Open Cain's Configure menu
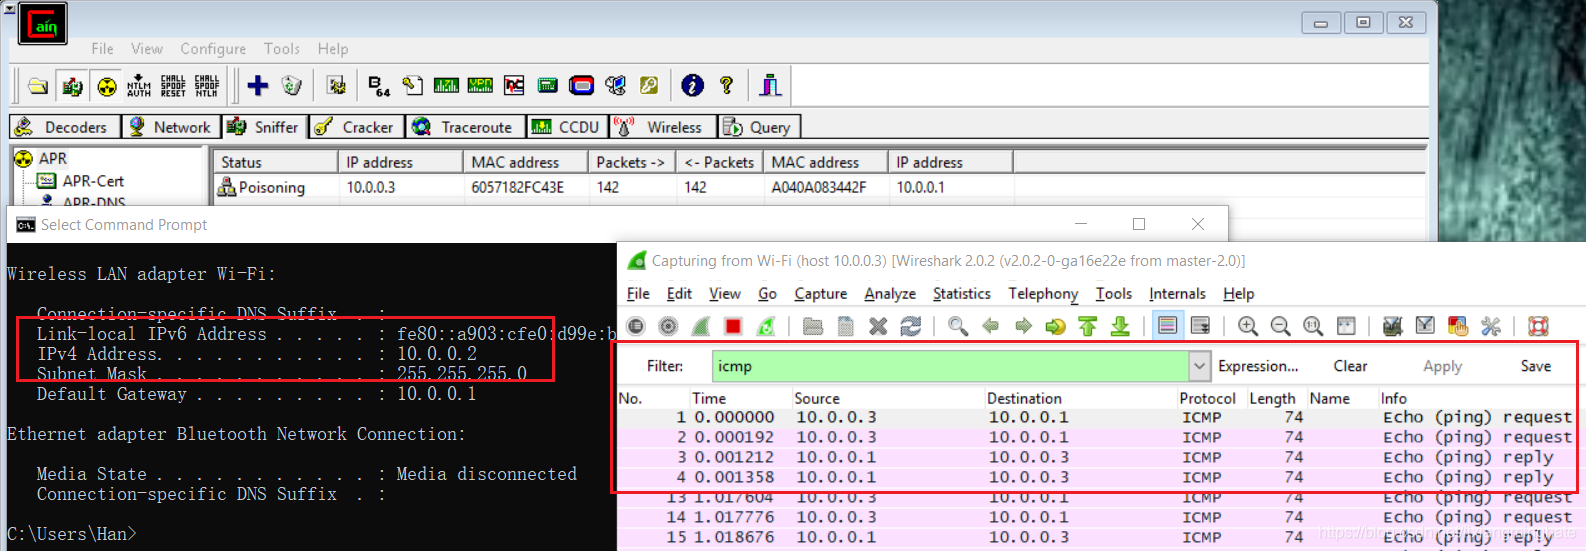 (x=213, y=49)
